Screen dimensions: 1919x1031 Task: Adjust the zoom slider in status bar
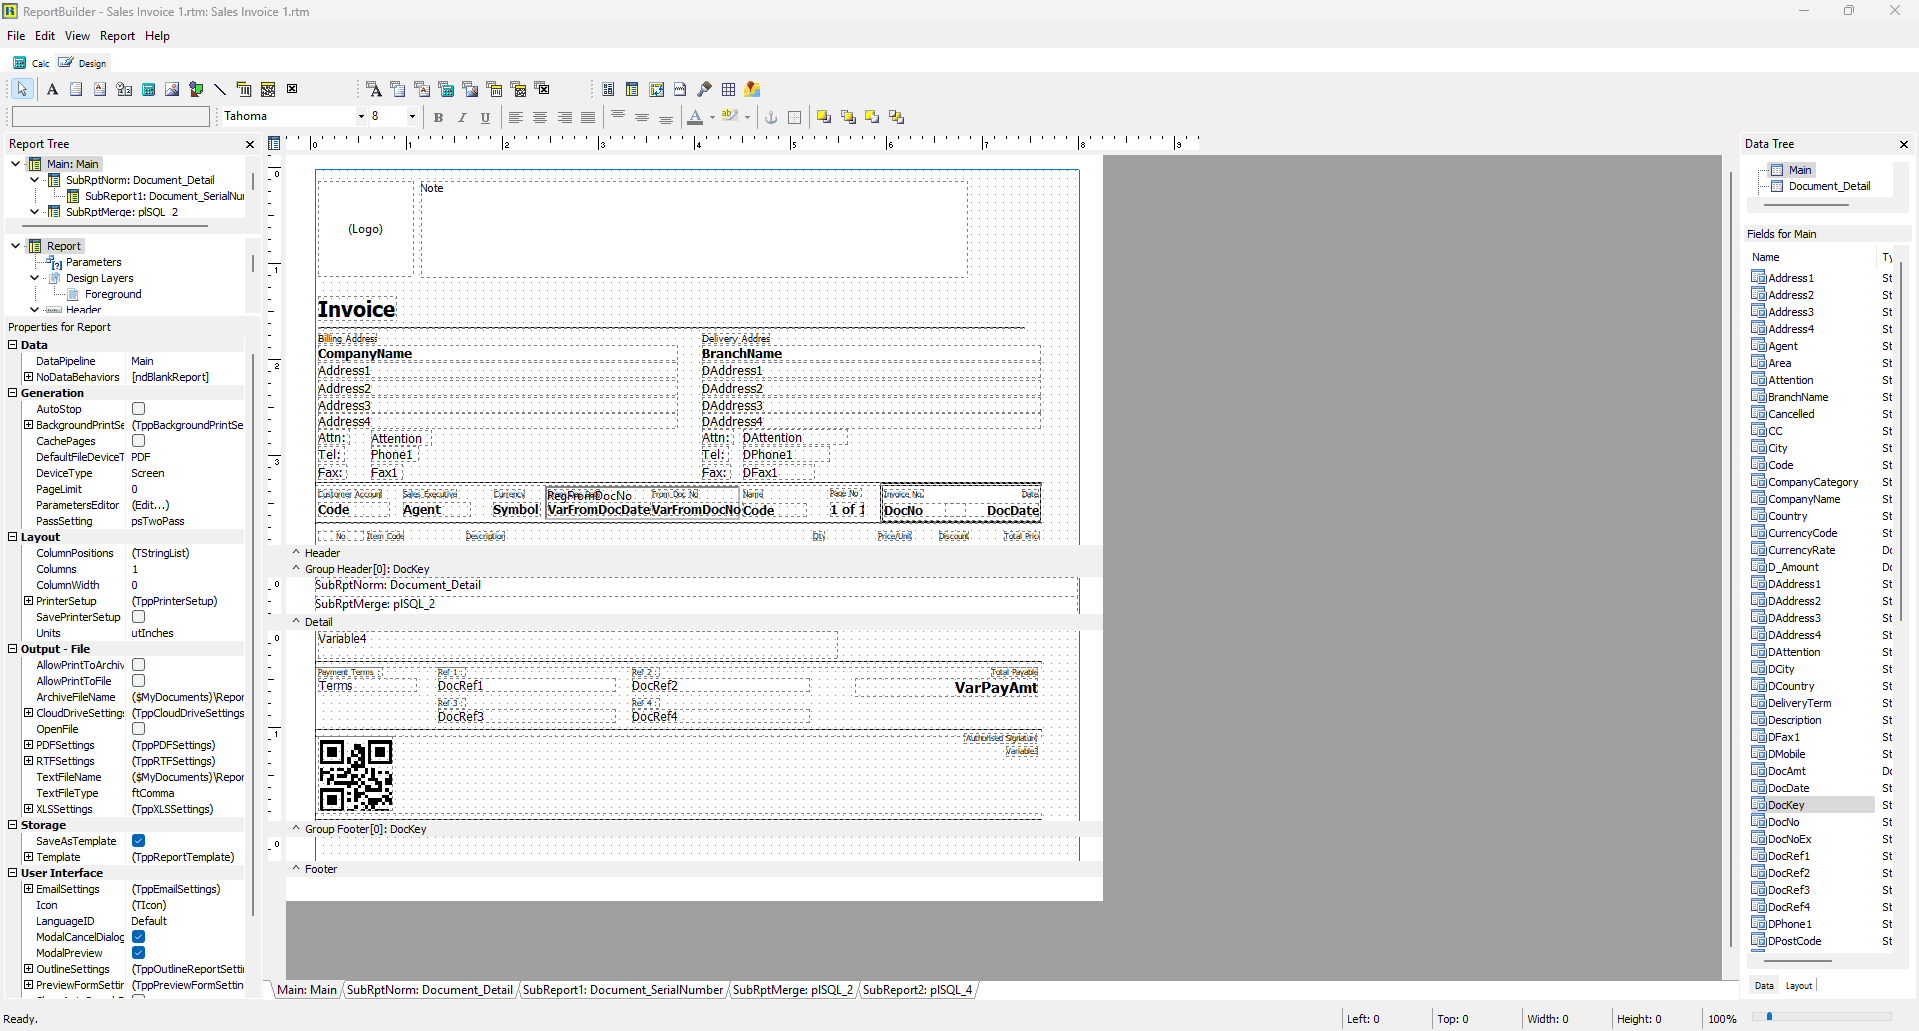click(1769, 1017)
